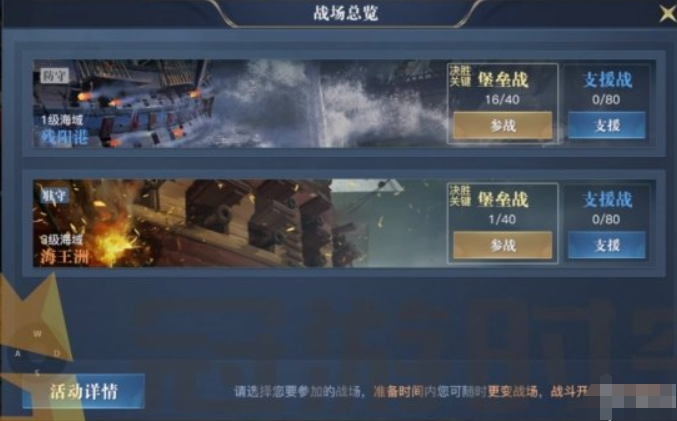This screenshot has width=677, height=421.
Task: Click 支援 for the 海王洲 battlefield
Action: click(607, 245)
